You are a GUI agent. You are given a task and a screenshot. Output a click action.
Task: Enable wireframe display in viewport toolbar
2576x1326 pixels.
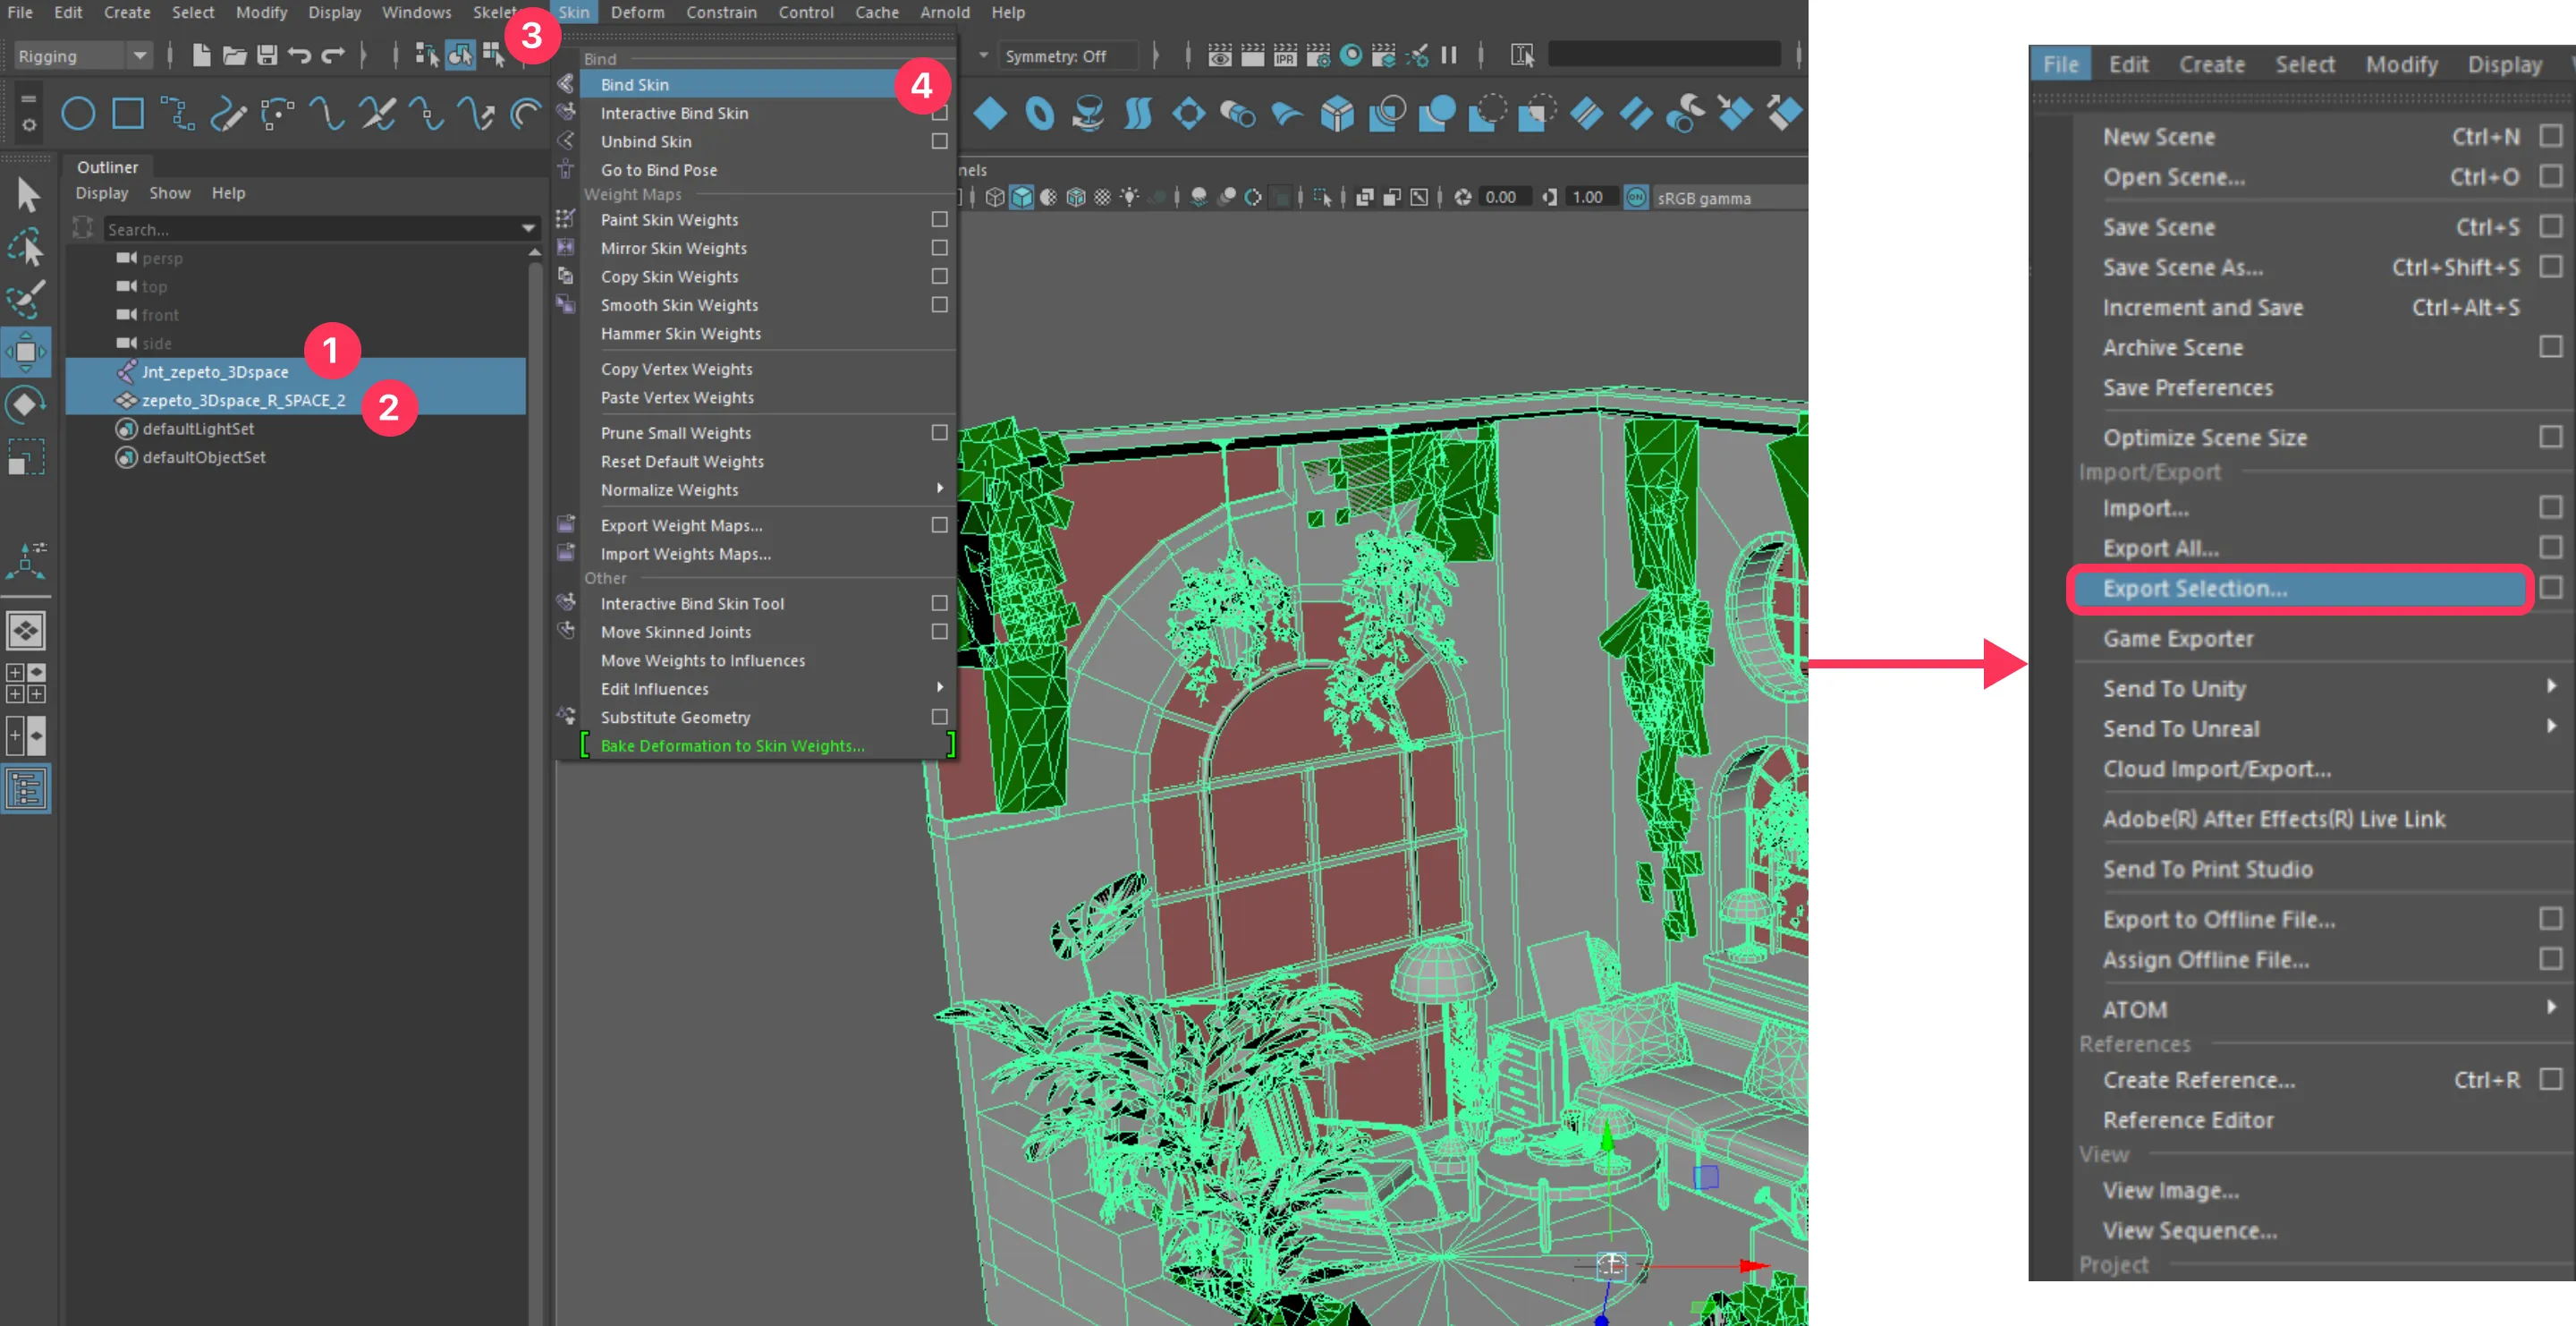[994, 197]
